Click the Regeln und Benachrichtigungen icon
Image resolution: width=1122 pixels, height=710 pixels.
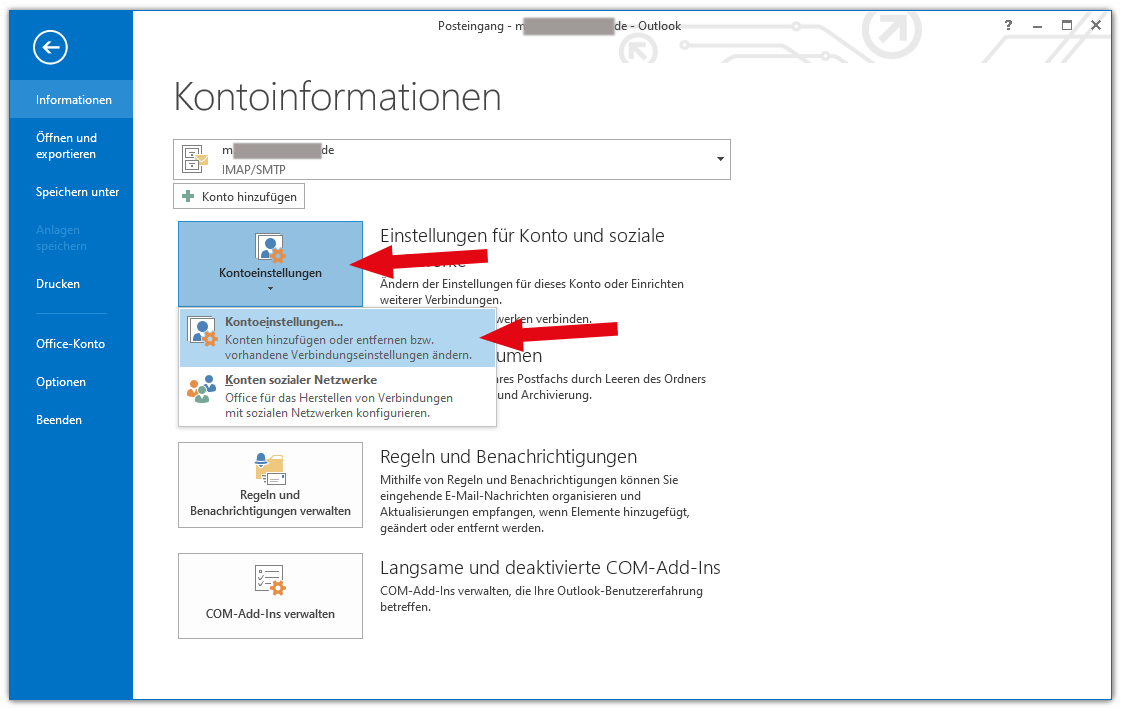[270, 468]
